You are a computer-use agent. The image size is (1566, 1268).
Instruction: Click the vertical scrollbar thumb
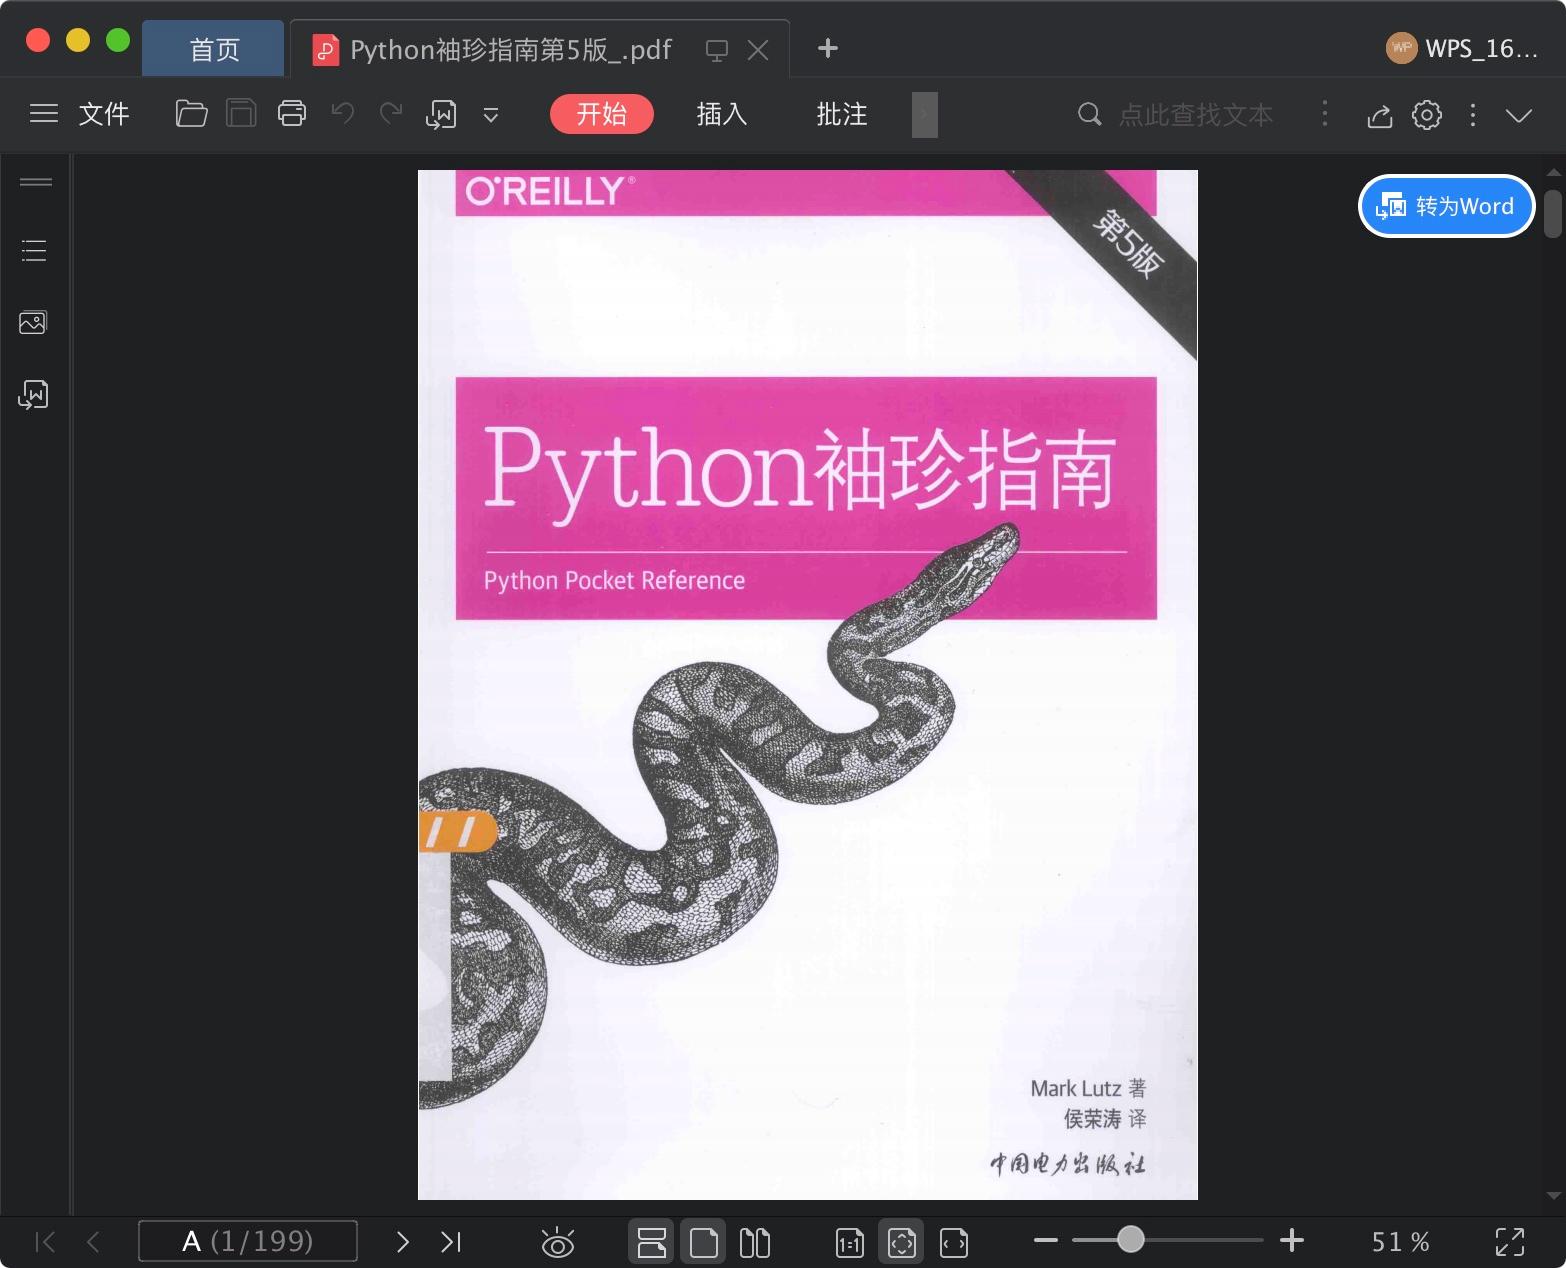1553,213
